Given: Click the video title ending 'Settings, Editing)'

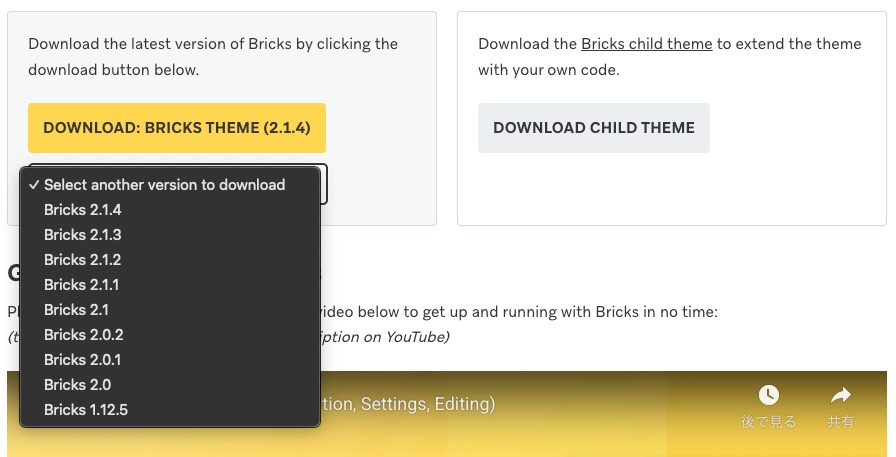Looking at the screenshot, I should pos(407,404).
